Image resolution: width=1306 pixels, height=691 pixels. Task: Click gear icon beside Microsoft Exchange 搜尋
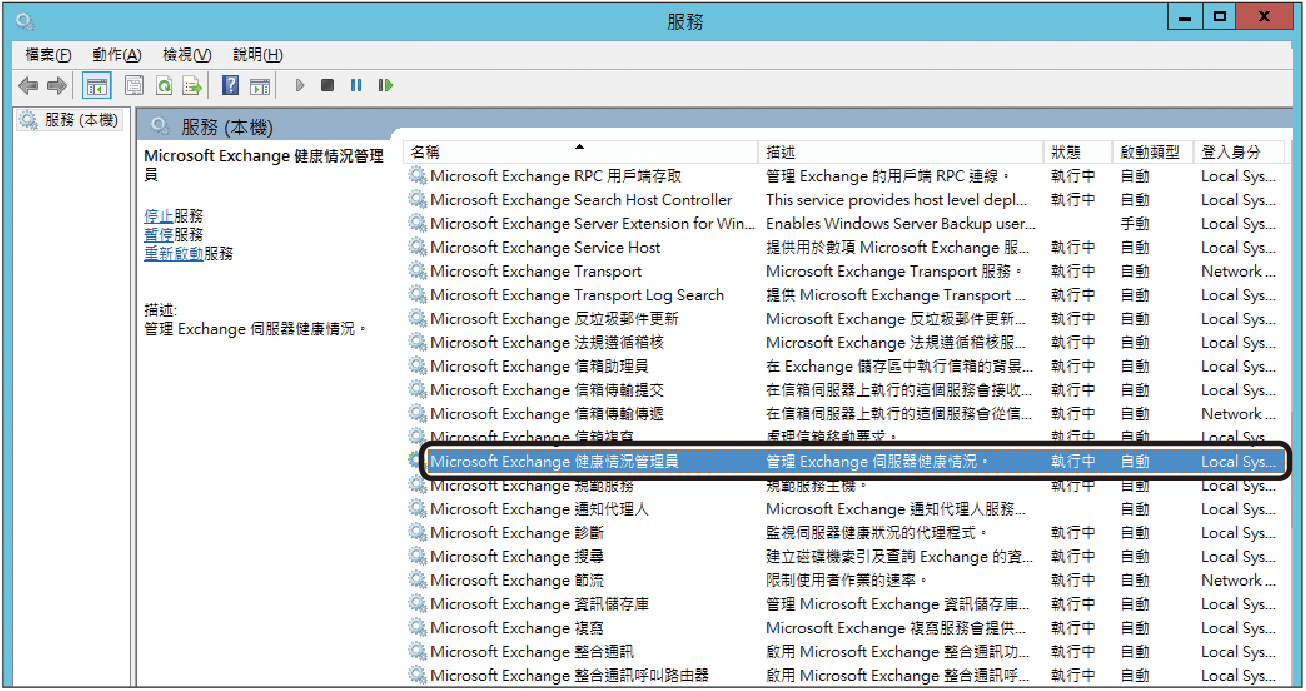(x=417, y=557)
